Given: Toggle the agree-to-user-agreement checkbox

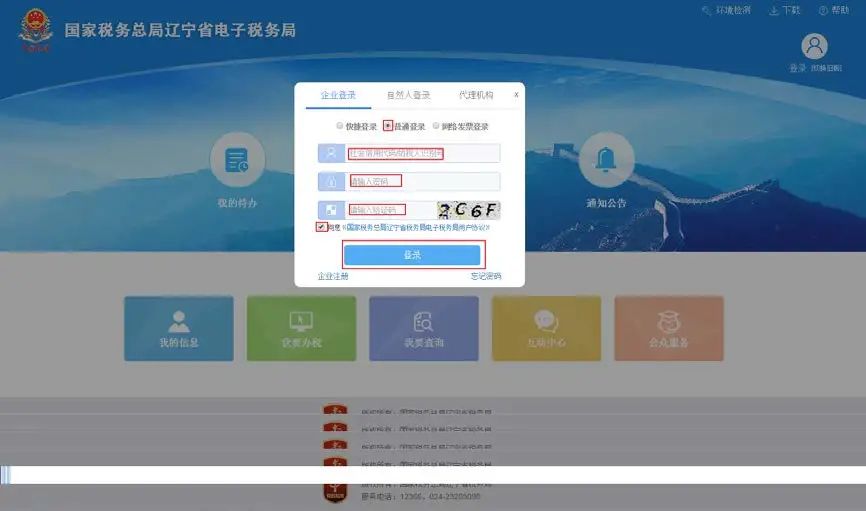Looking at the screenshot, I should coord(321,227).
